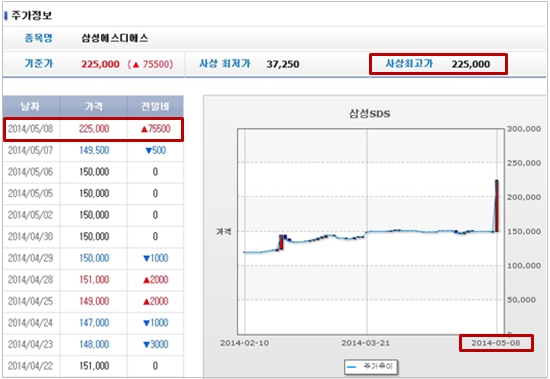
Task: Click the 2014-03-21 x-axis label
Action: point(365,343)
